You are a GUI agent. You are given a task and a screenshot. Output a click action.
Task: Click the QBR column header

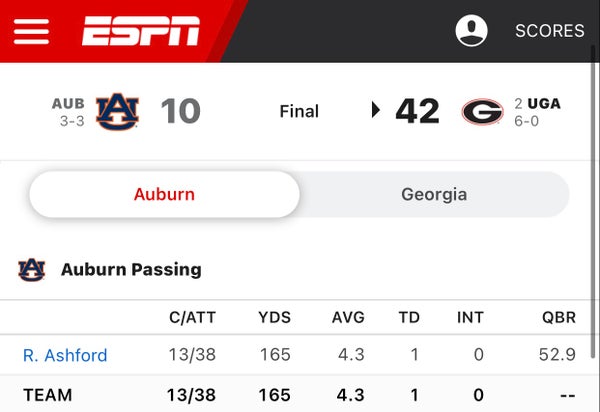[559, 317]
